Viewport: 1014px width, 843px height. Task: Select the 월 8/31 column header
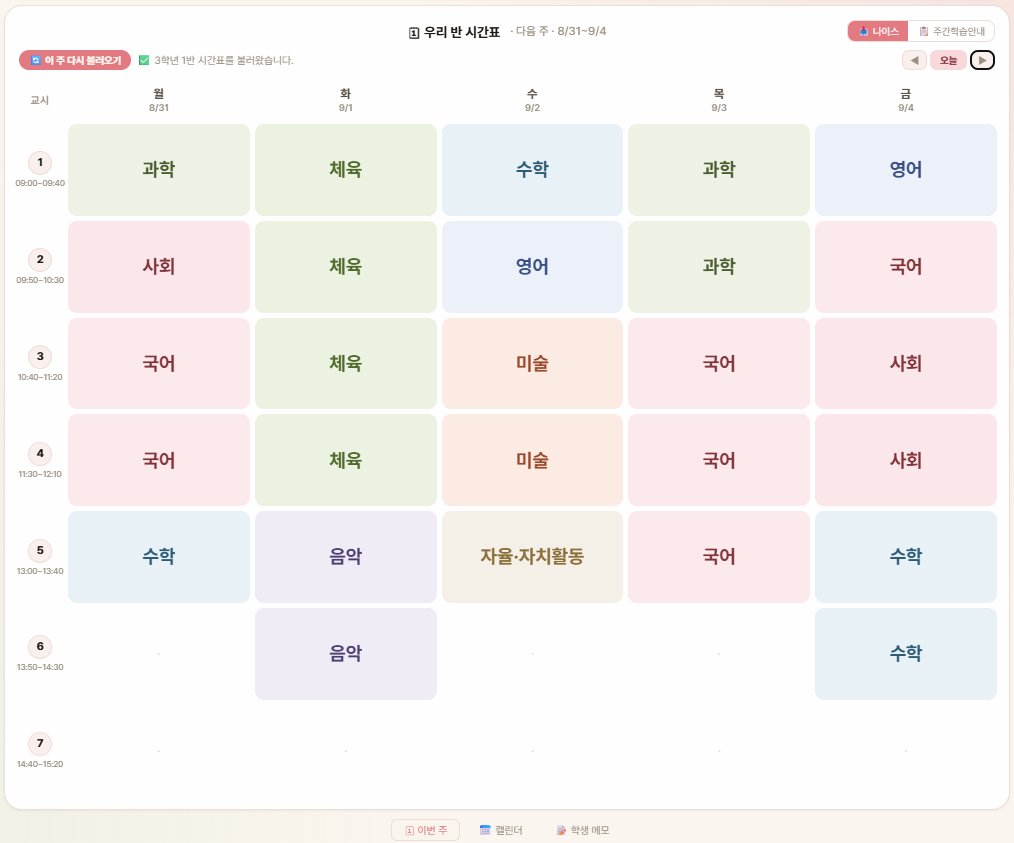tap(158, 100)
